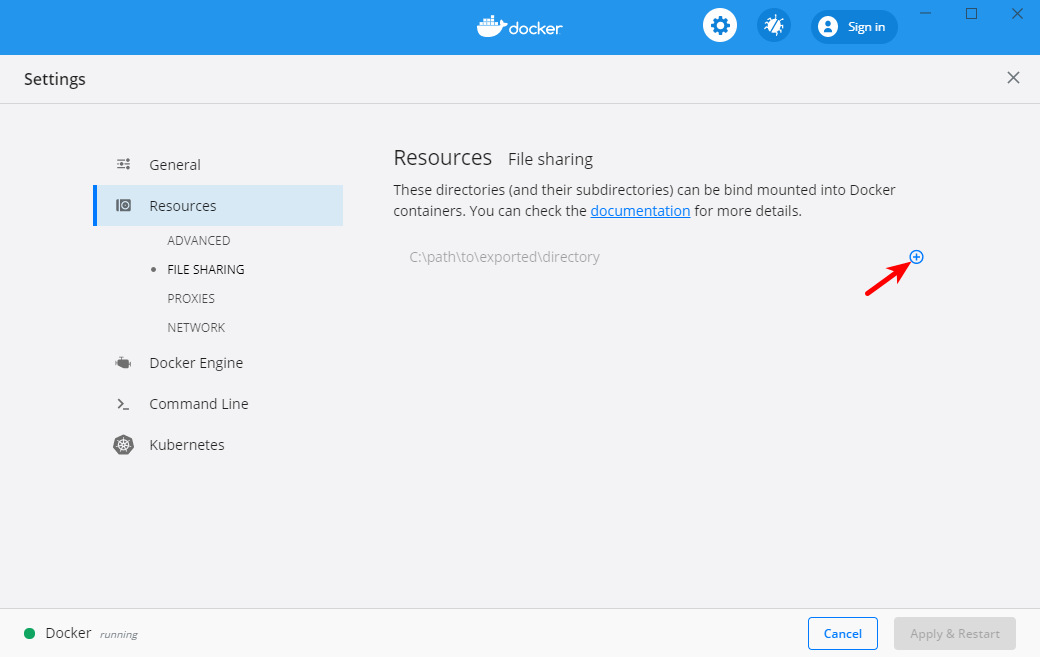Click the Docker whale logo in the header

pyautogui.click(x=519, y=26)
